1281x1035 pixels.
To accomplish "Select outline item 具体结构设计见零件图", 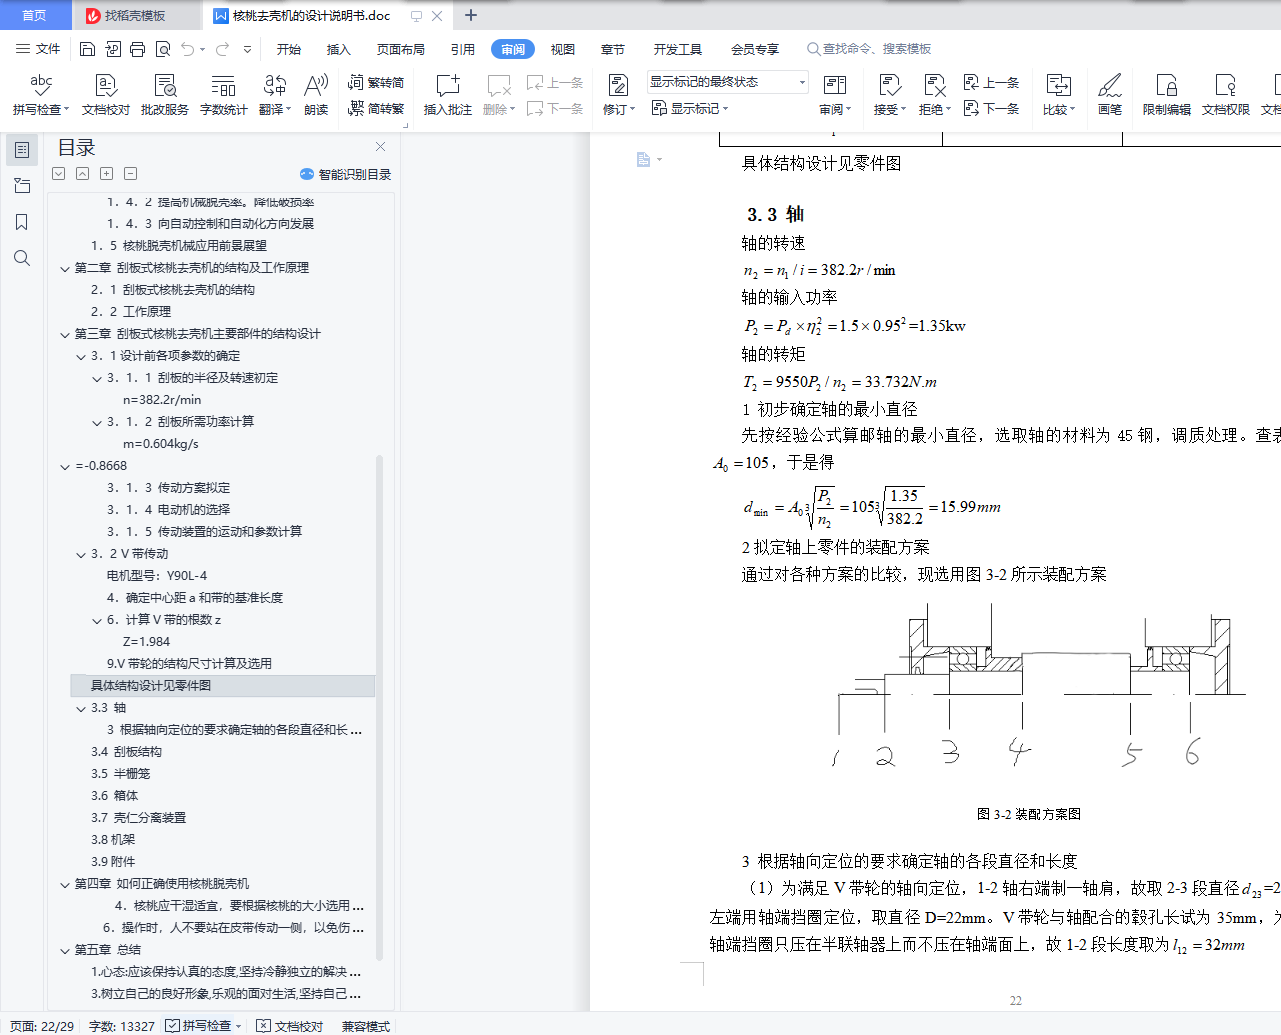I will 222,686.
